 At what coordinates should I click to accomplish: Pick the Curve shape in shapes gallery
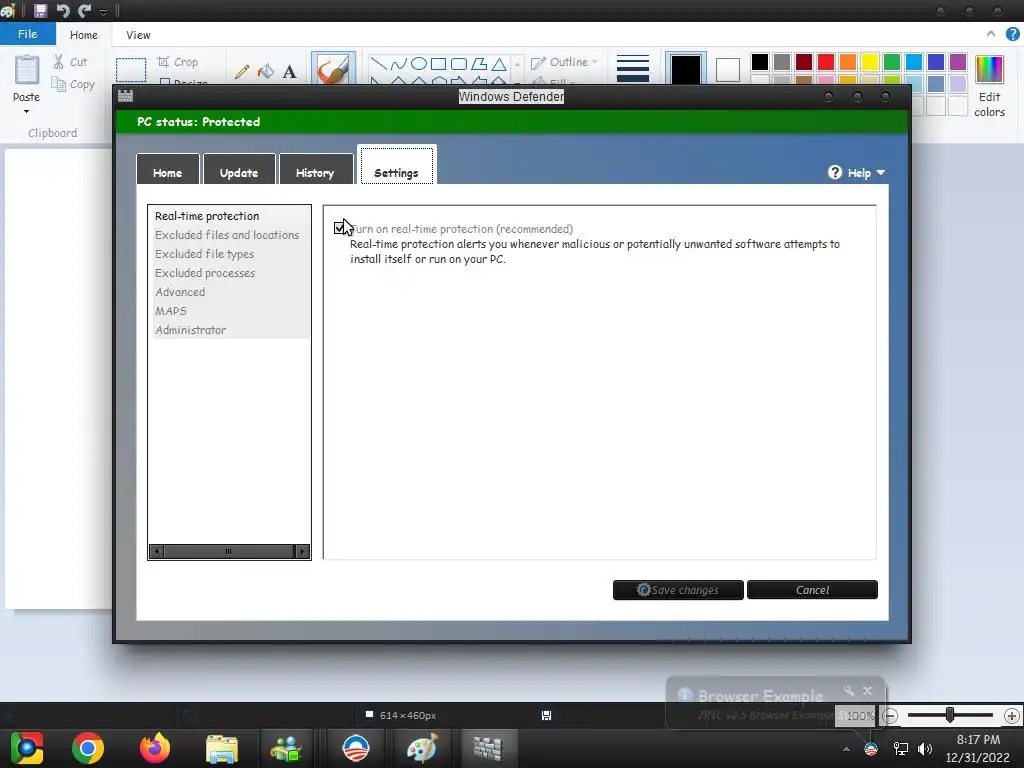point(398,63)
